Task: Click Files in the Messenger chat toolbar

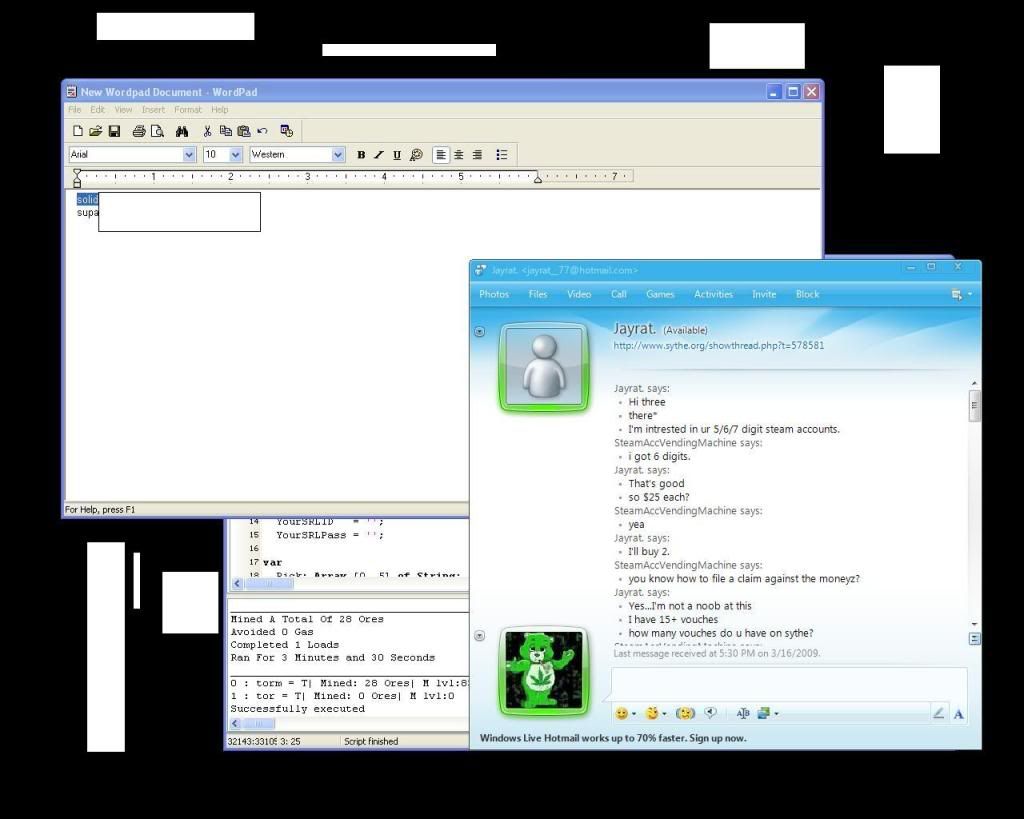Action: tap(537, 295)
